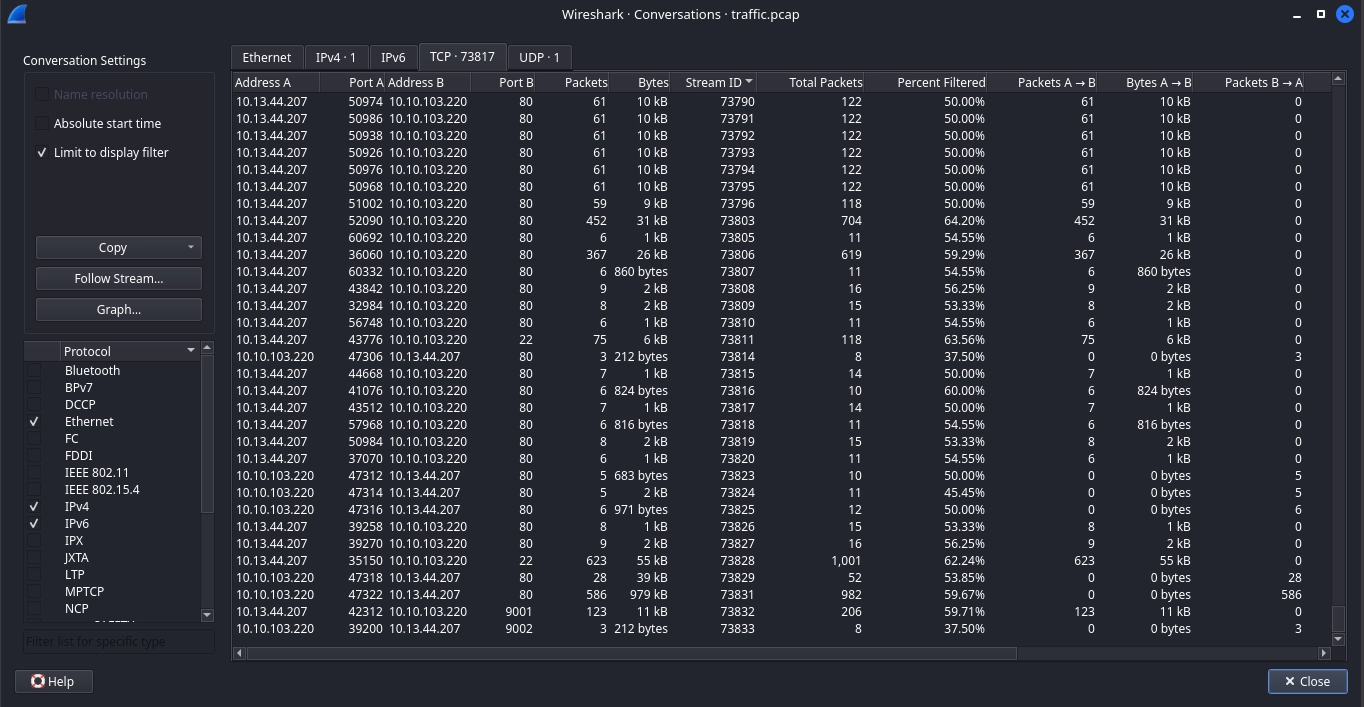
Task: Click the filter list input field
Action: pos(118,641)
